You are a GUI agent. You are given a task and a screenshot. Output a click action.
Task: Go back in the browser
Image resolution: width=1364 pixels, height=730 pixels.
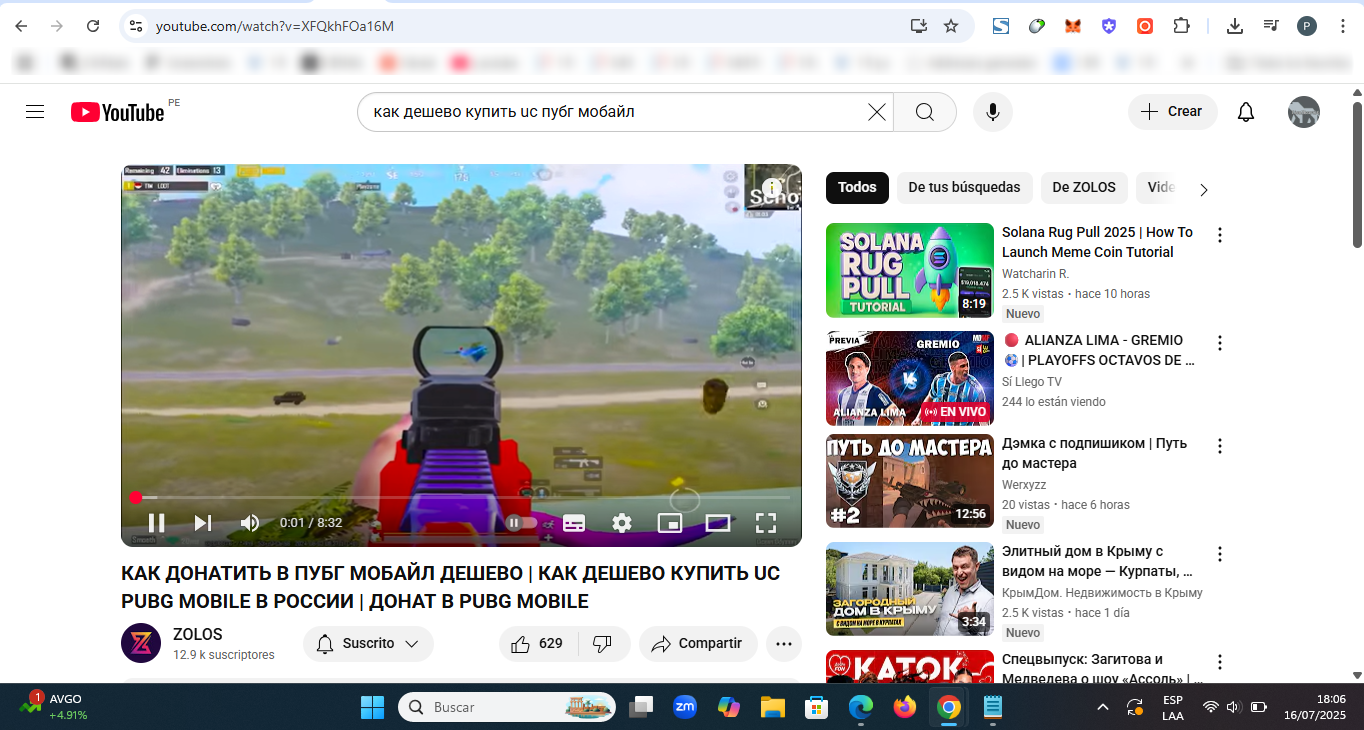coord(21,26)
